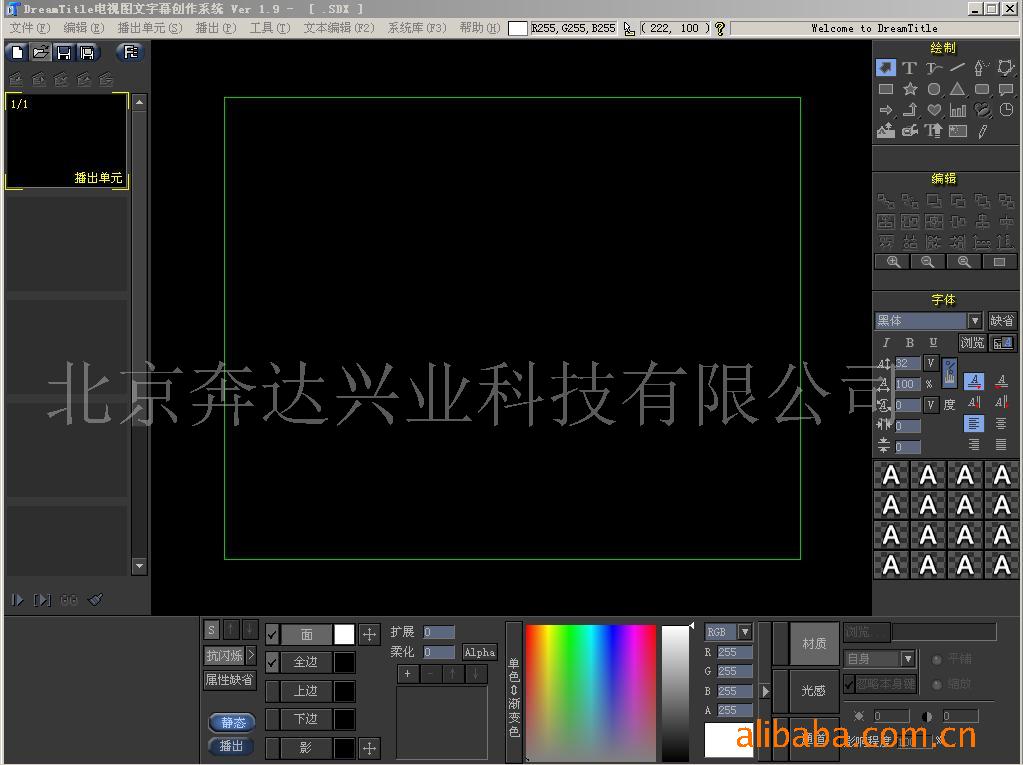Image resolution: width=1023 pixels, height=765 pixels.
Task: Click the Alpha button
Action: pyautogui.click(x=480, y=652)
